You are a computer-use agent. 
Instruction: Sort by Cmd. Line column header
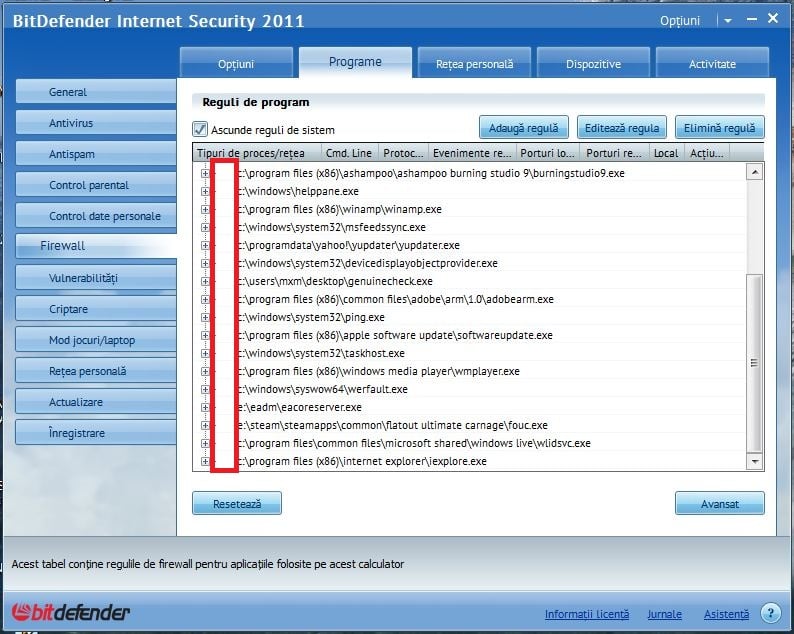coord(349,152)
